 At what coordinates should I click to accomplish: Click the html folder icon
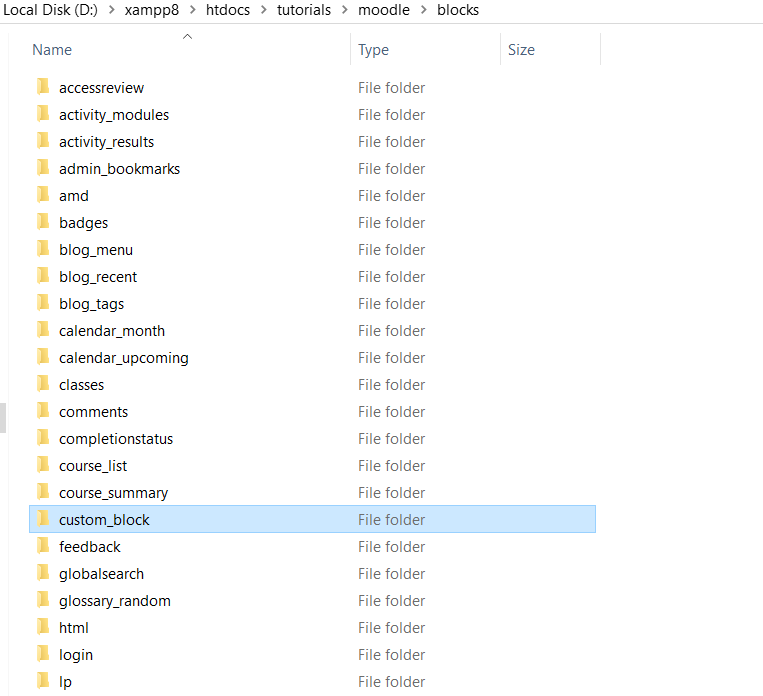click(43, 627)
